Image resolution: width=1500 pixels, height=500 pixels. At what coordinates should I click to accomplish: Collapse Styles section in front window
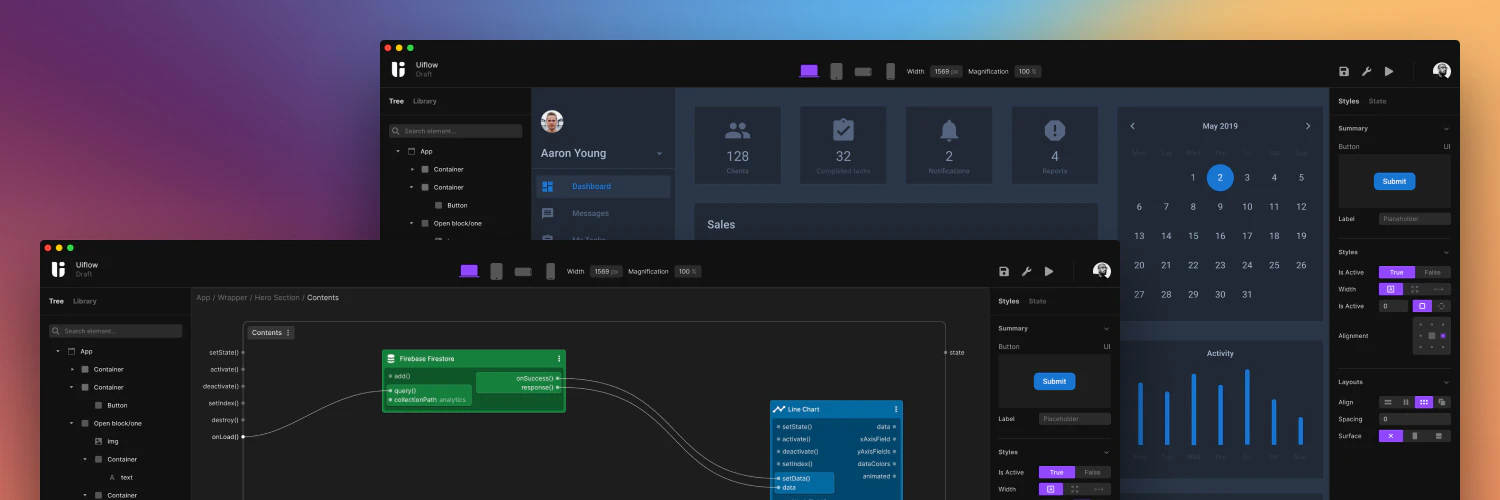(1106, 452)
